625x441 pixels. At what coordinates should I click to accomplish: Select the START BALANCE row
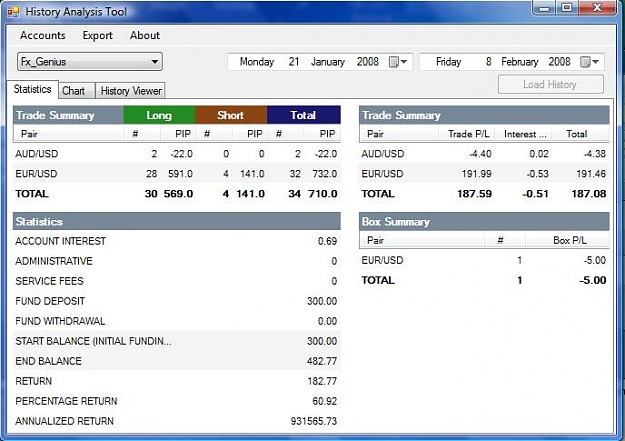(177, 341)
